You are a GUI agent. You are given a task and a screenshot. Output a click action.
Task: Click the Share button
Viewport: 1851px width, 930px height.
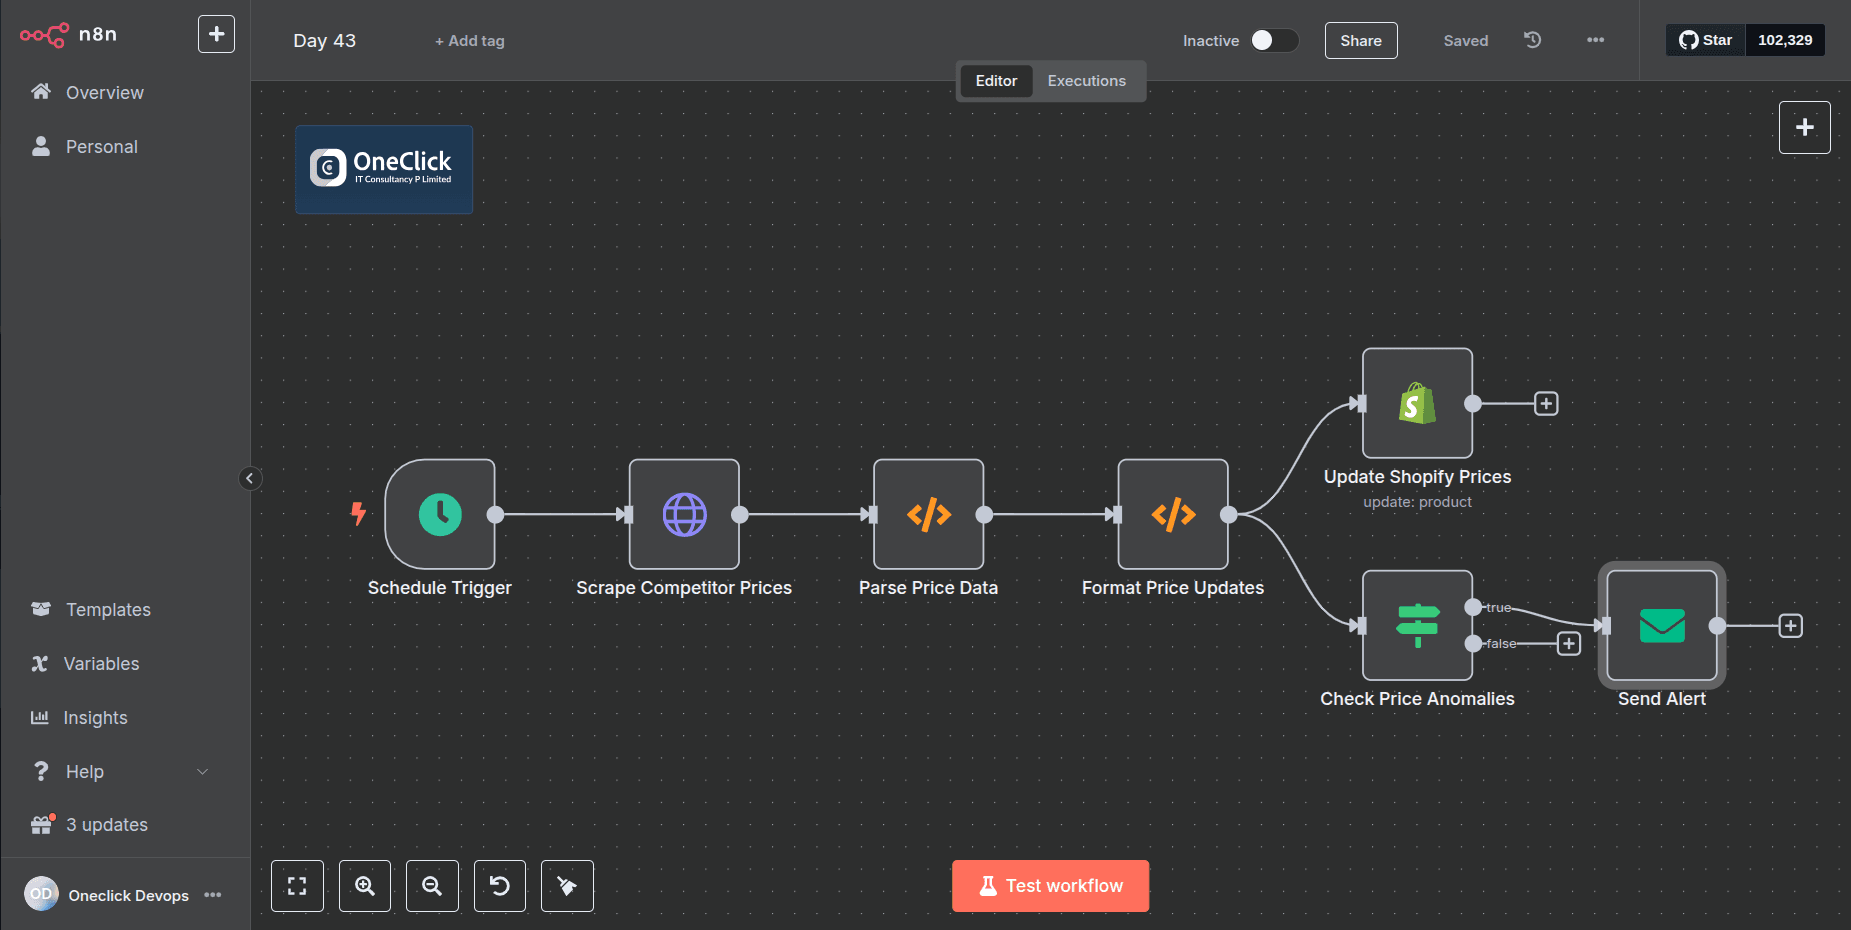pos(1361,41)
